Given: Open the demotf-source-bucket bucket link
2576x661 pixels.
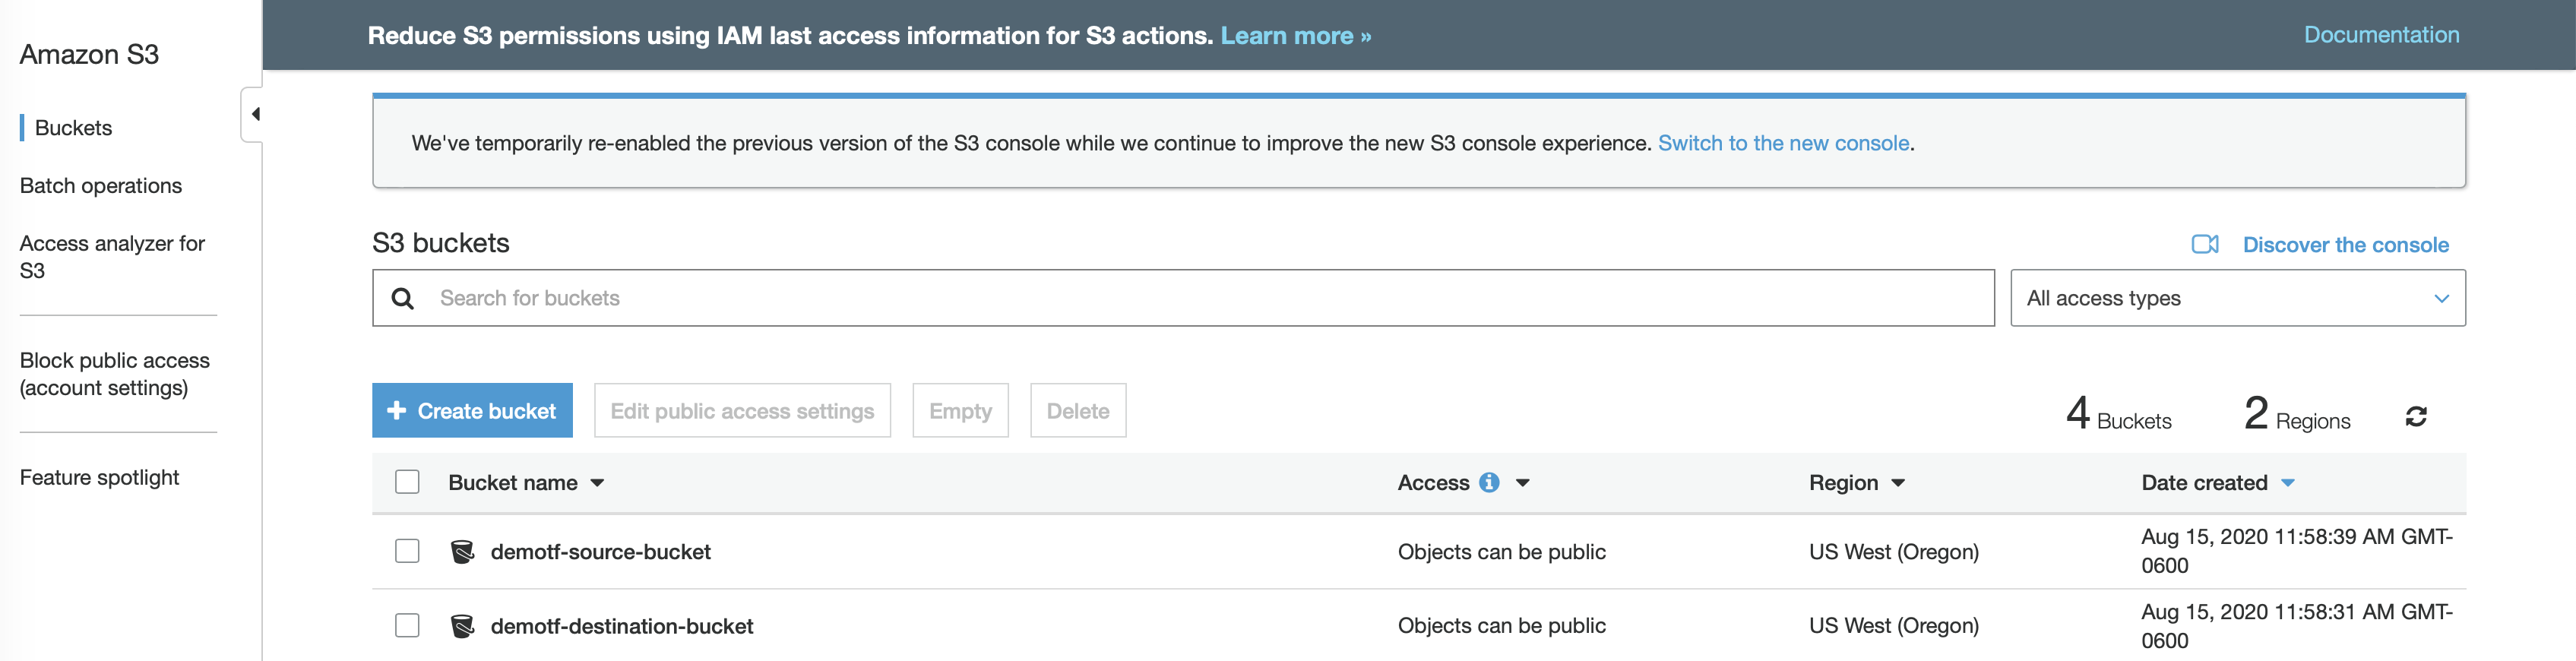Looking at the screenshot, I should click(x=600, y=552).
